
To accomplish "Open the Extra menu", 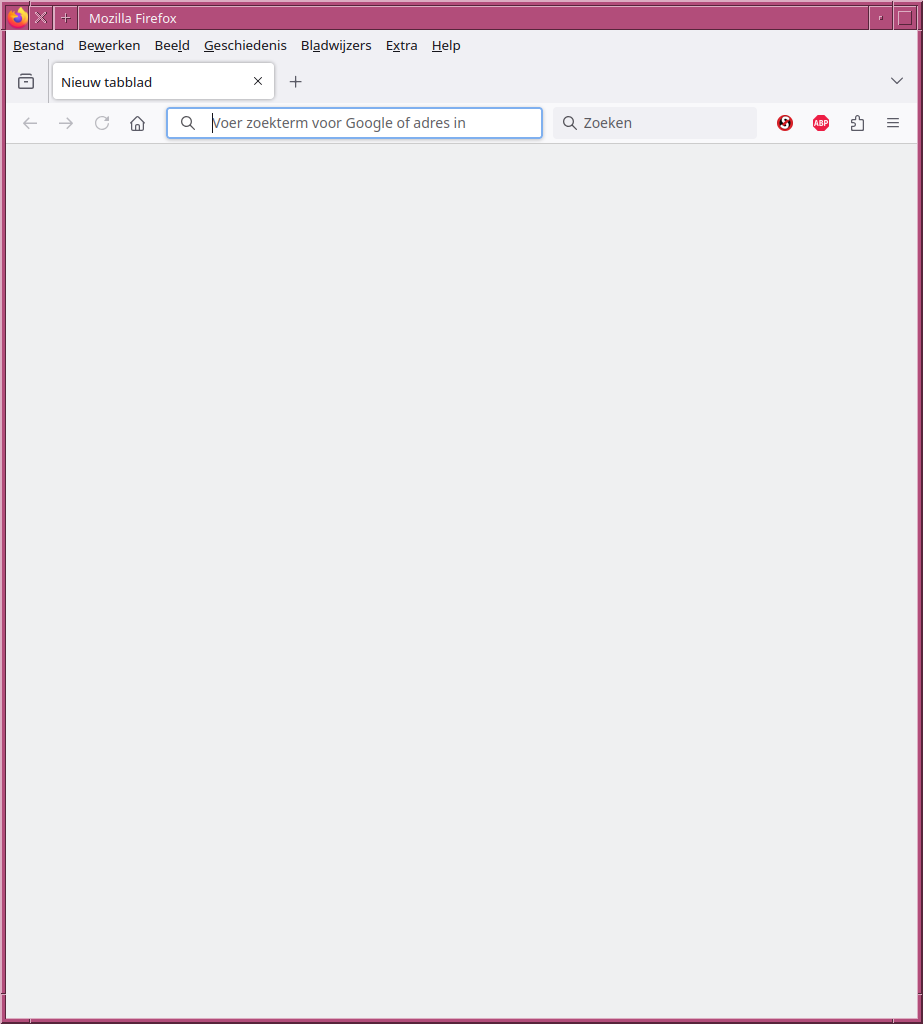I will pos(401,46).
